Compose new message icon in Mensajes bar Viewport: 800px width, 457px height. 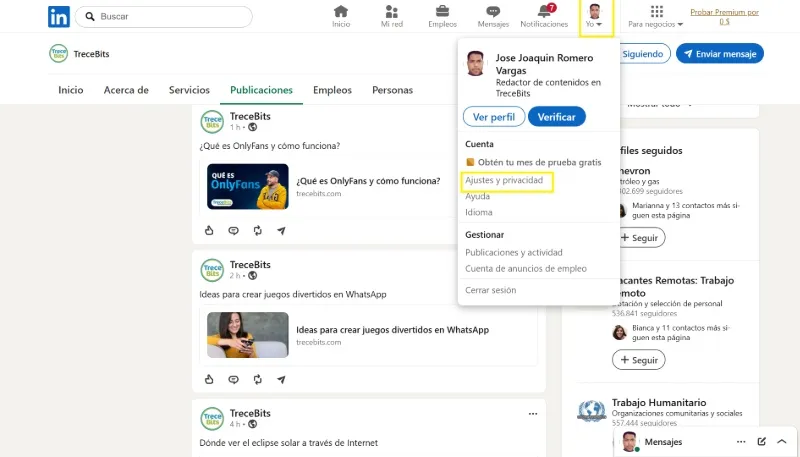click(x=762, y=442)
